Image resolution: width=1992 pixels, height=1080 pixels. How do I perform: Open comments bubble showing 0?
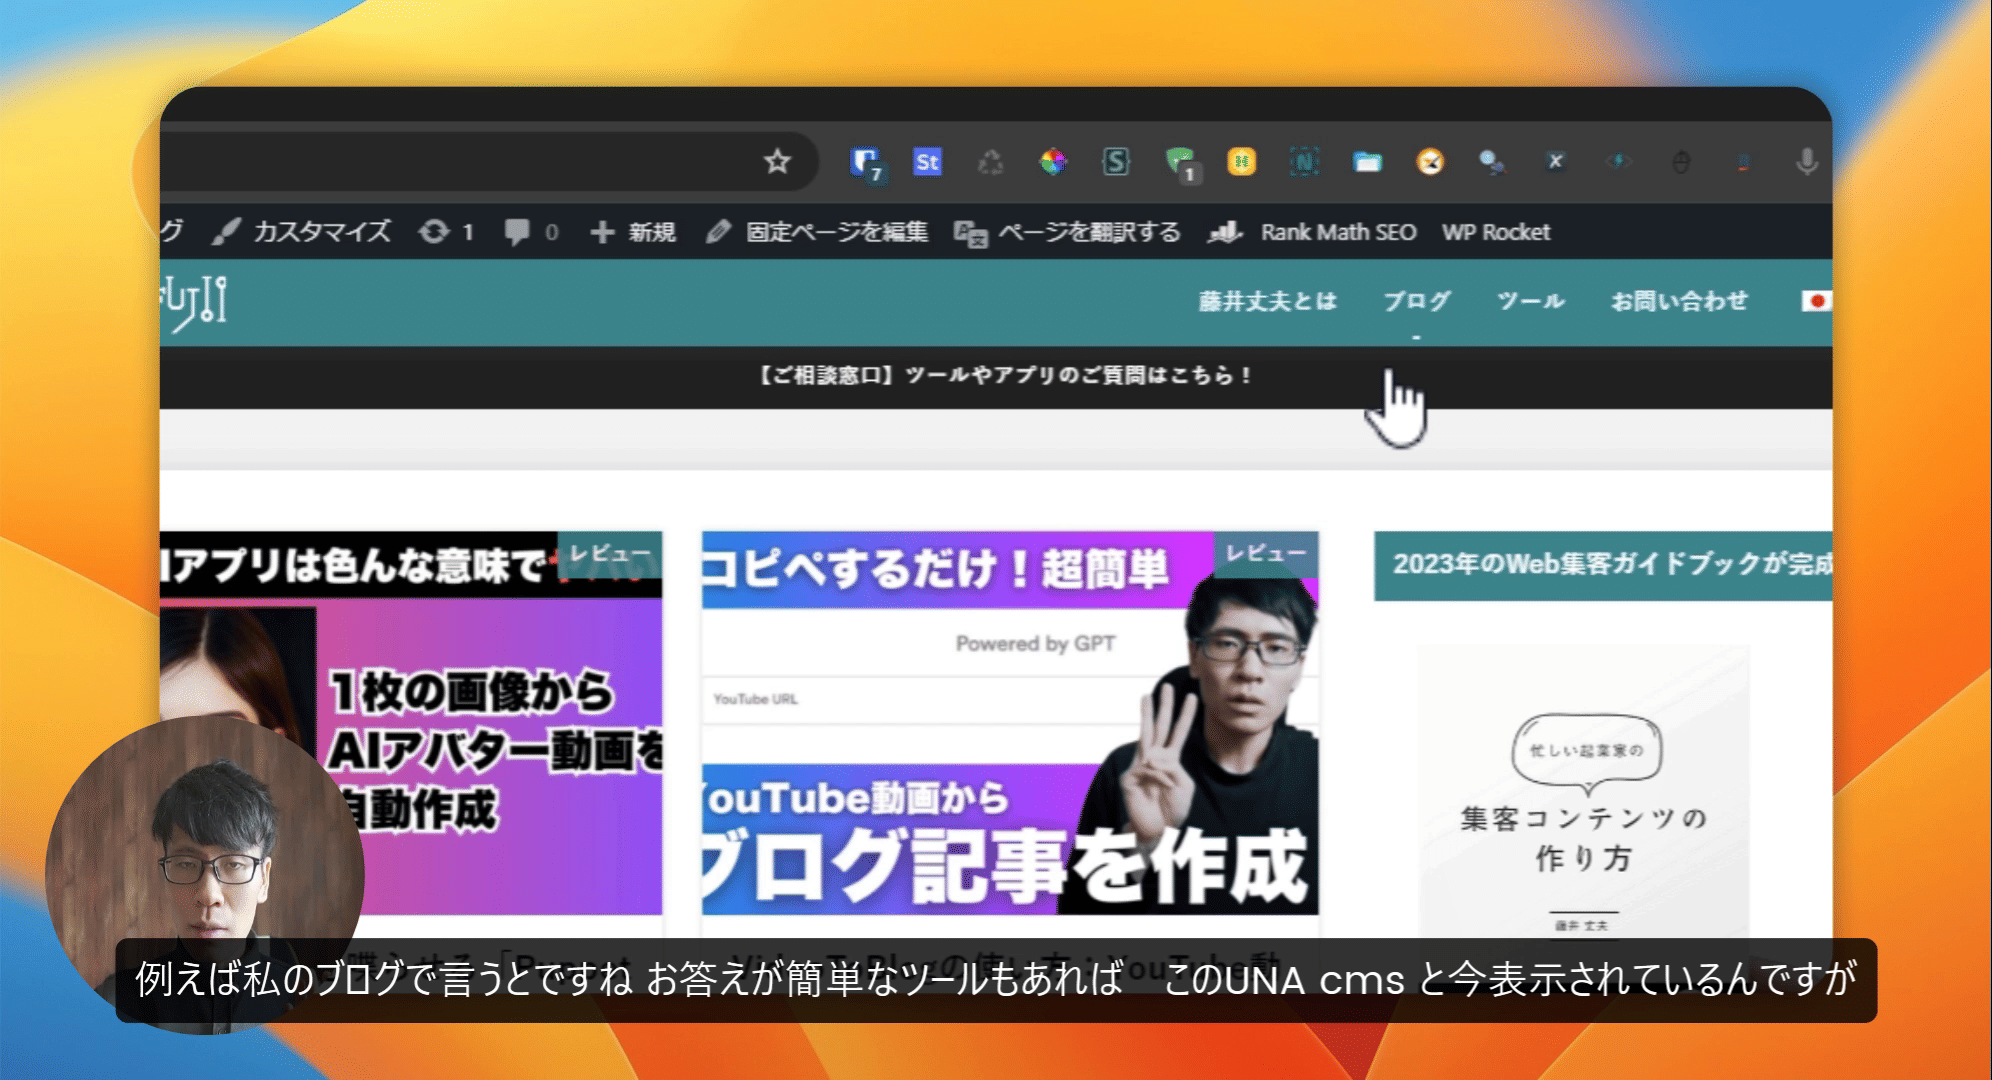point(531,232)
